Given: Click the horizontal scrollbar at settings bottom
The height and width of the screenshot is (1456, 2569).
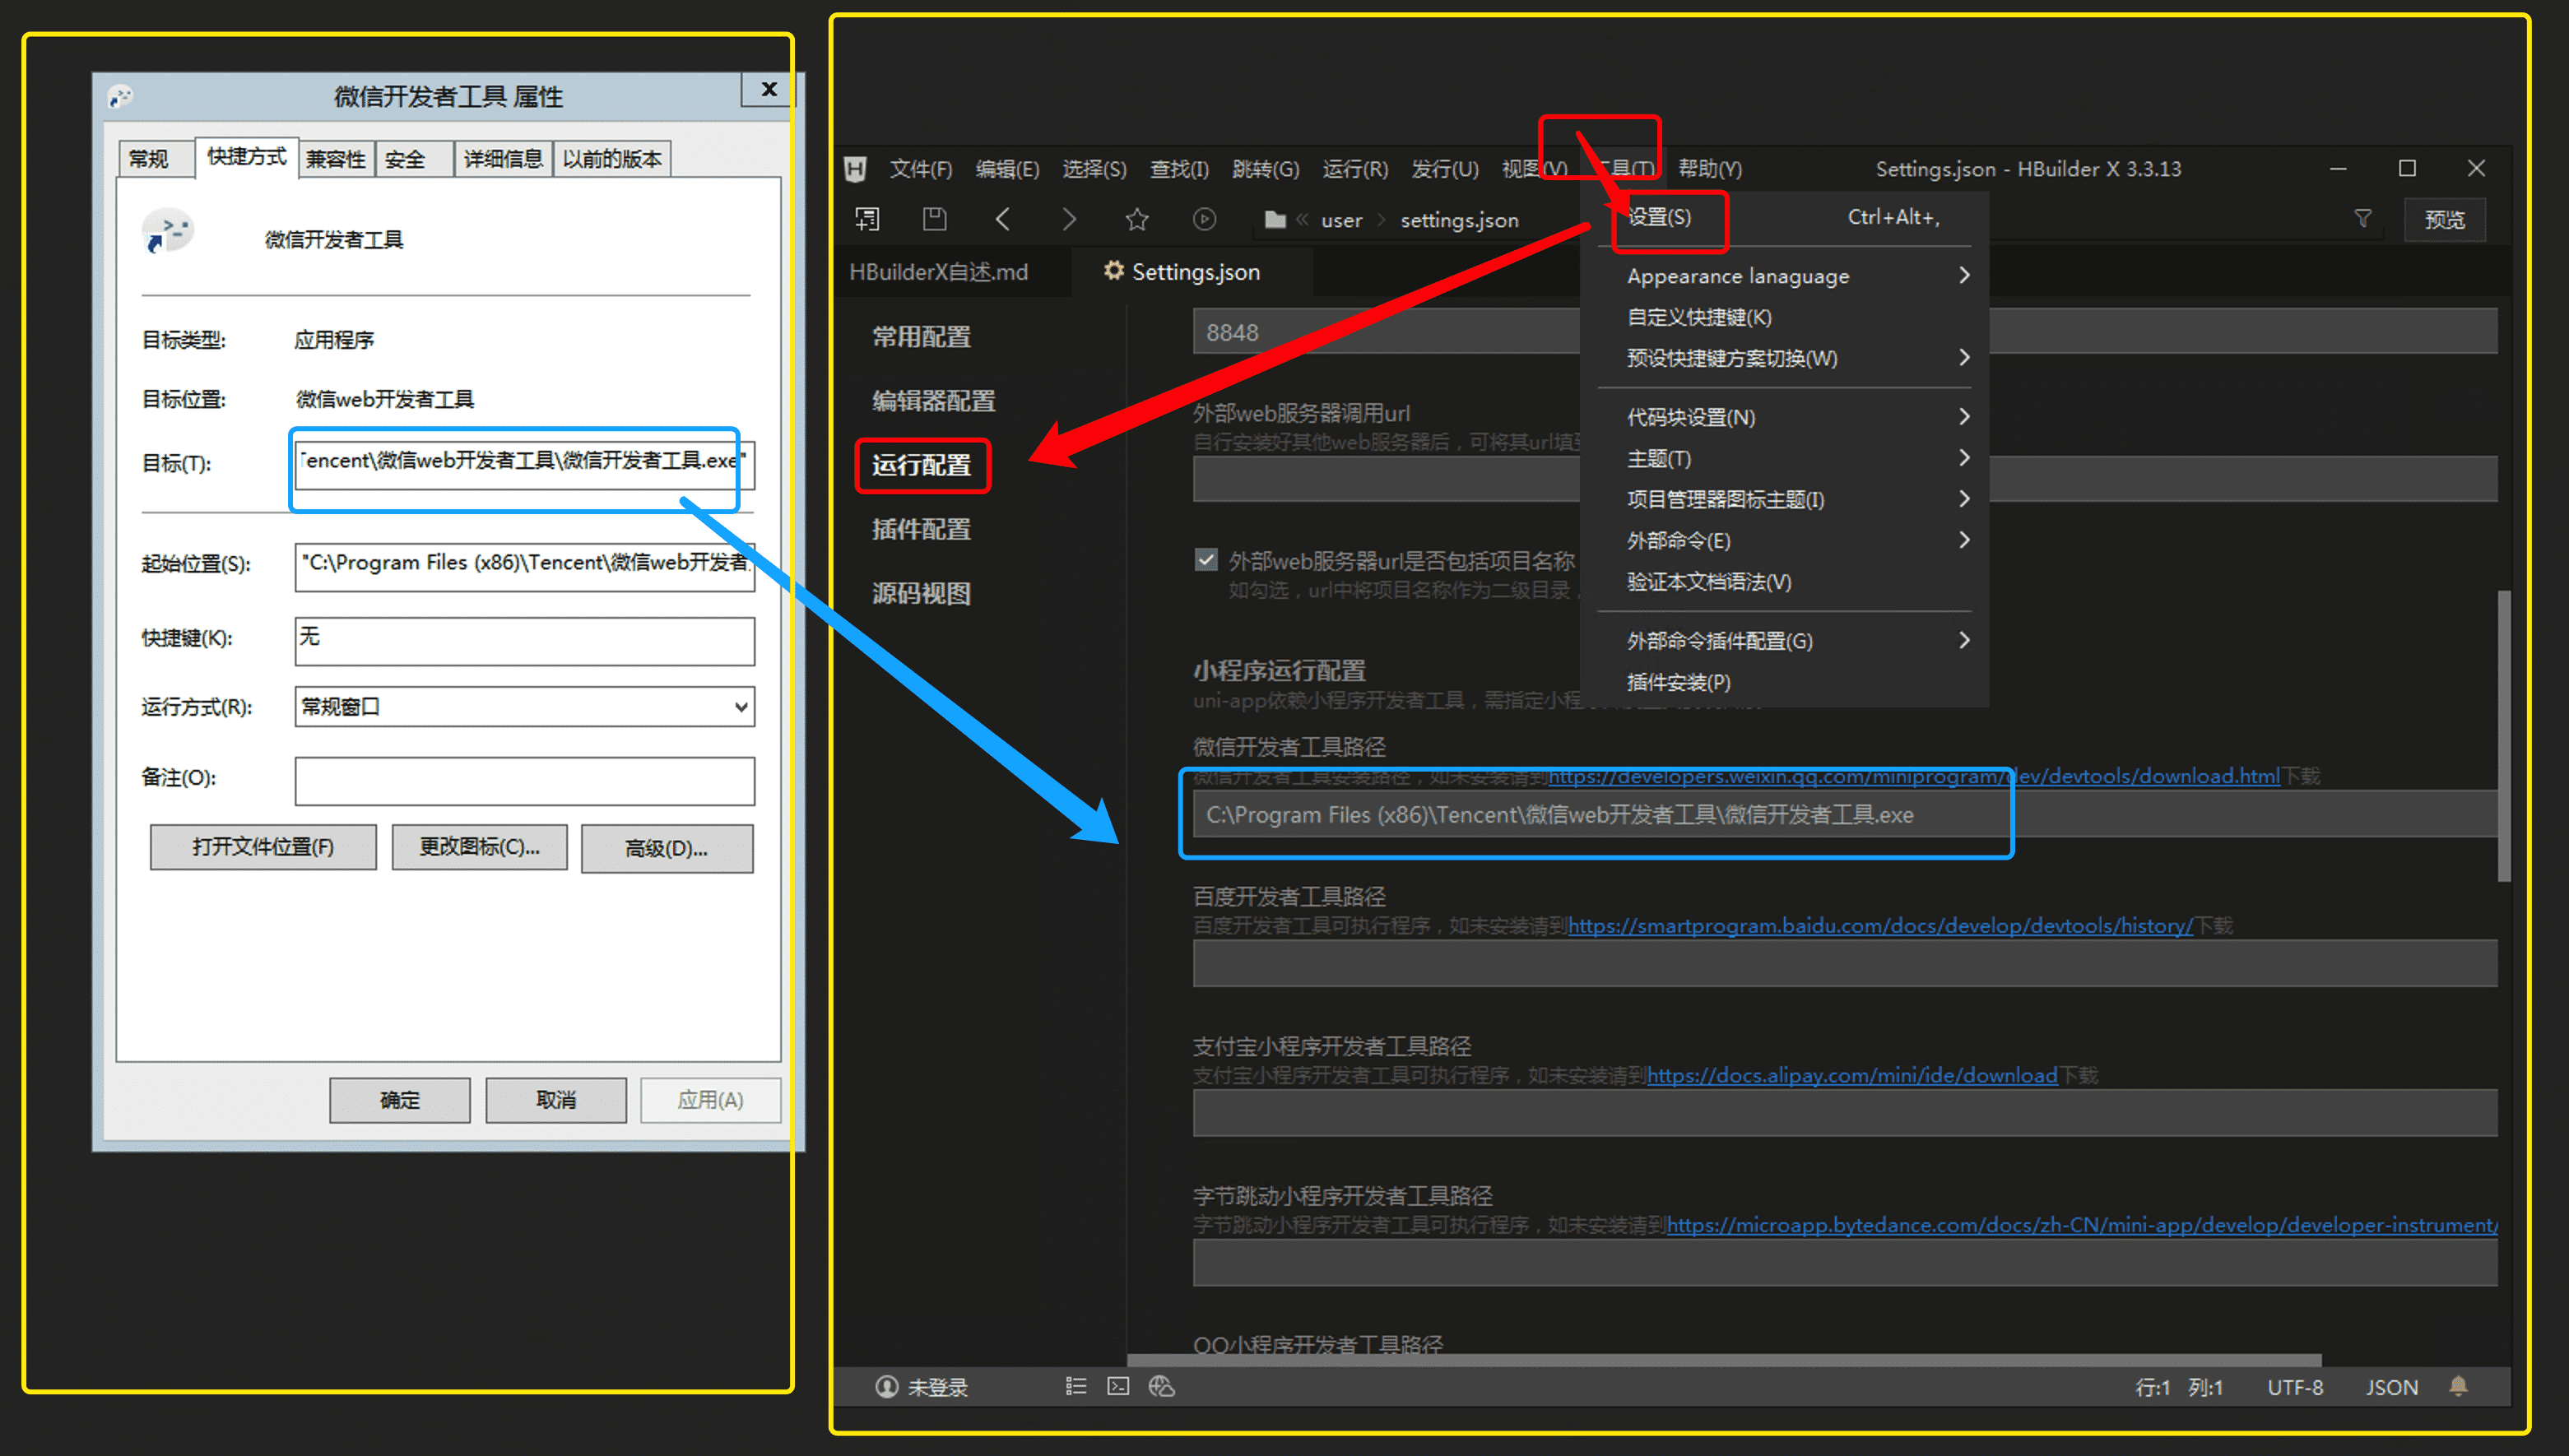Looking at the screenshot, I should 1724,1360.
